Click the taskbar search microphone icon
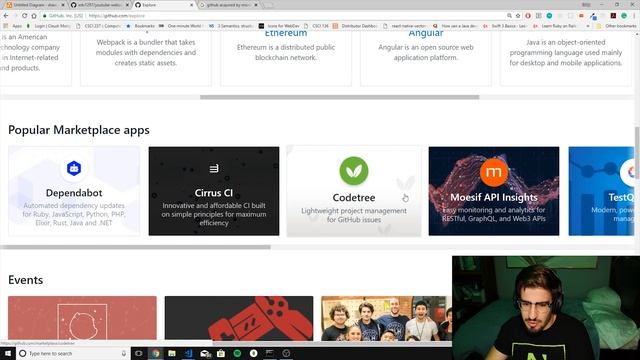Viewport: 640px width, 360px height. pyautogui.click(x=124, y=353)
